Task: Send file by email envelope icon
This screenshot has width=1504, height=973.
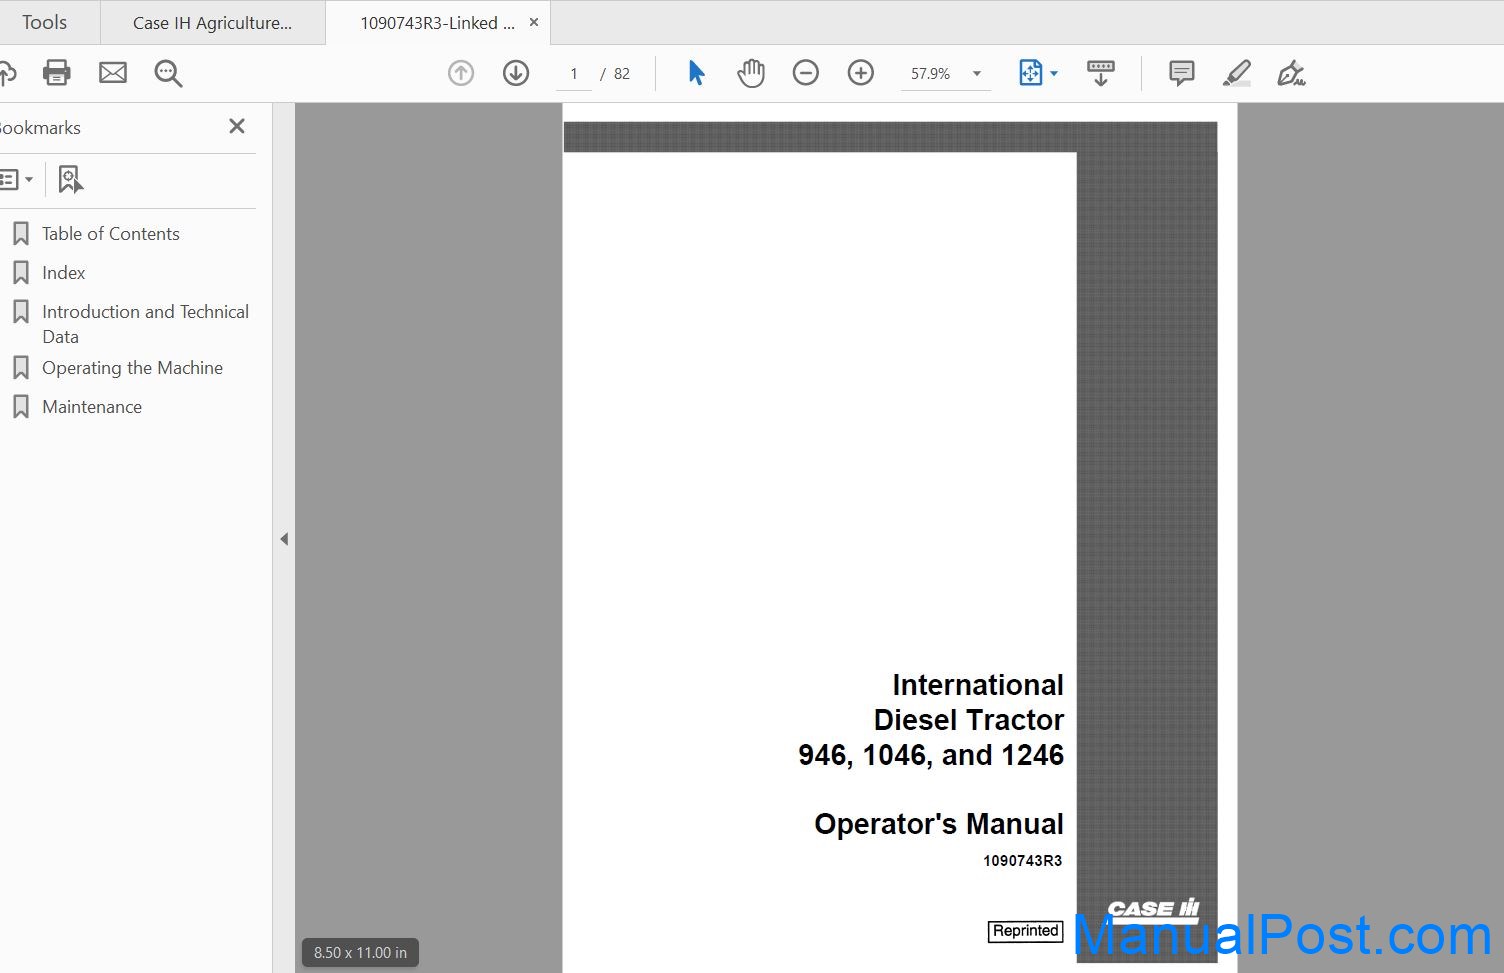Action: point(113,73)
